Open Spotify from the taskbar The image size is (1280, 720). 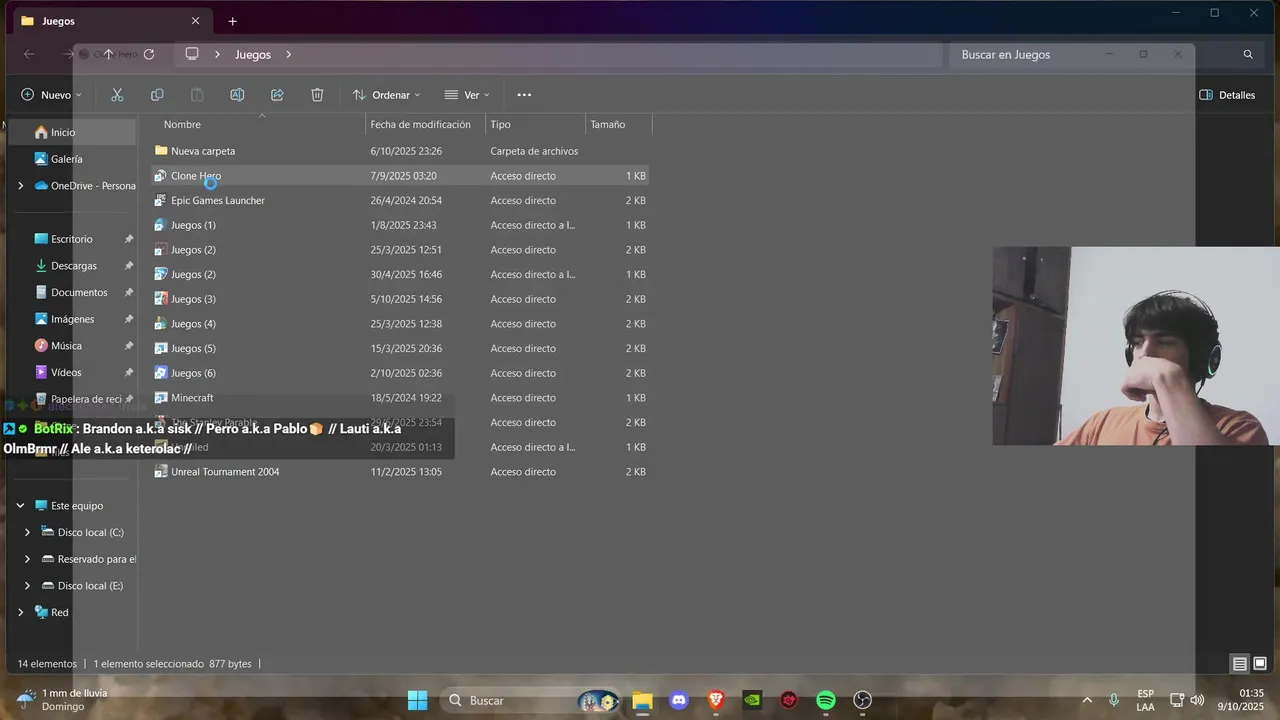[x=826, y=700]
